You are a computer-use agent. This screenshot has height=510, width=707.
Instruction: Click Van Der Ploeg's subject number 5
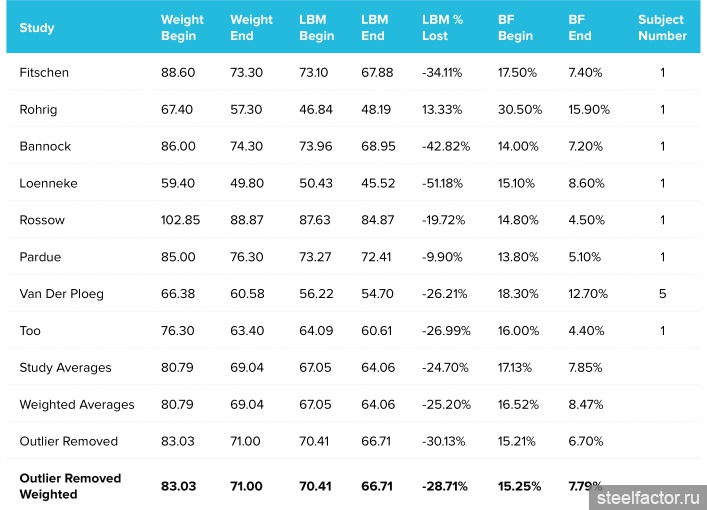662,294
